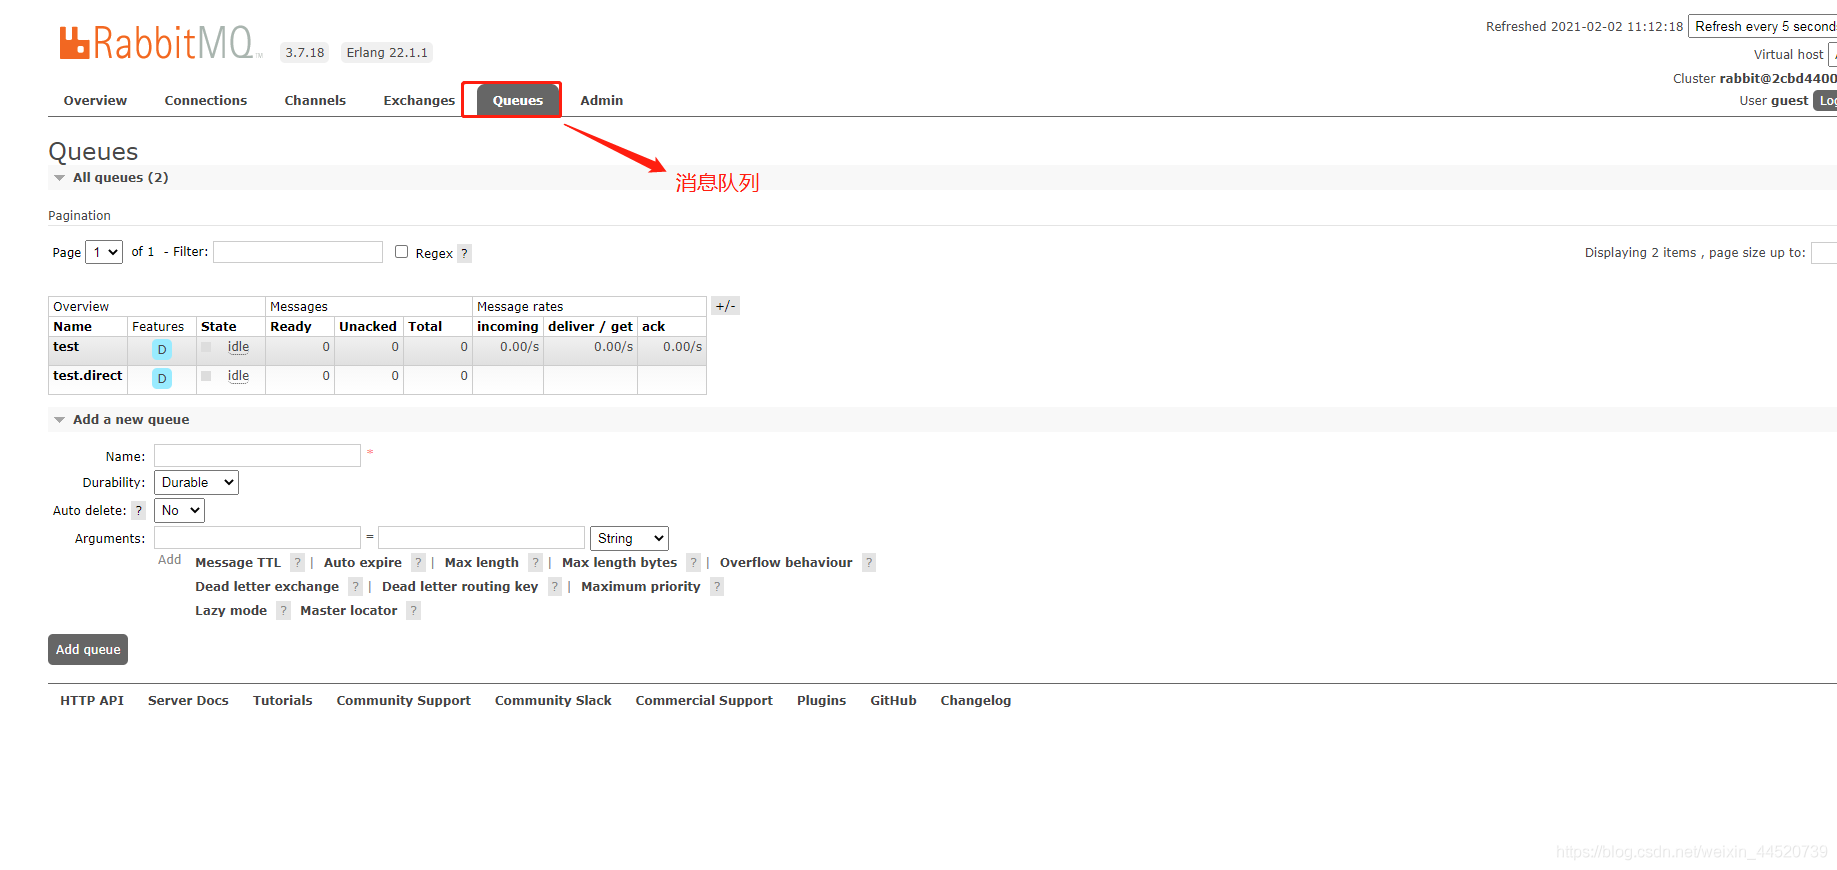Click the Lazy mode shortcut
Image resolution: width=1837 pixels, height=870 pixels.
tap(231, 611)
